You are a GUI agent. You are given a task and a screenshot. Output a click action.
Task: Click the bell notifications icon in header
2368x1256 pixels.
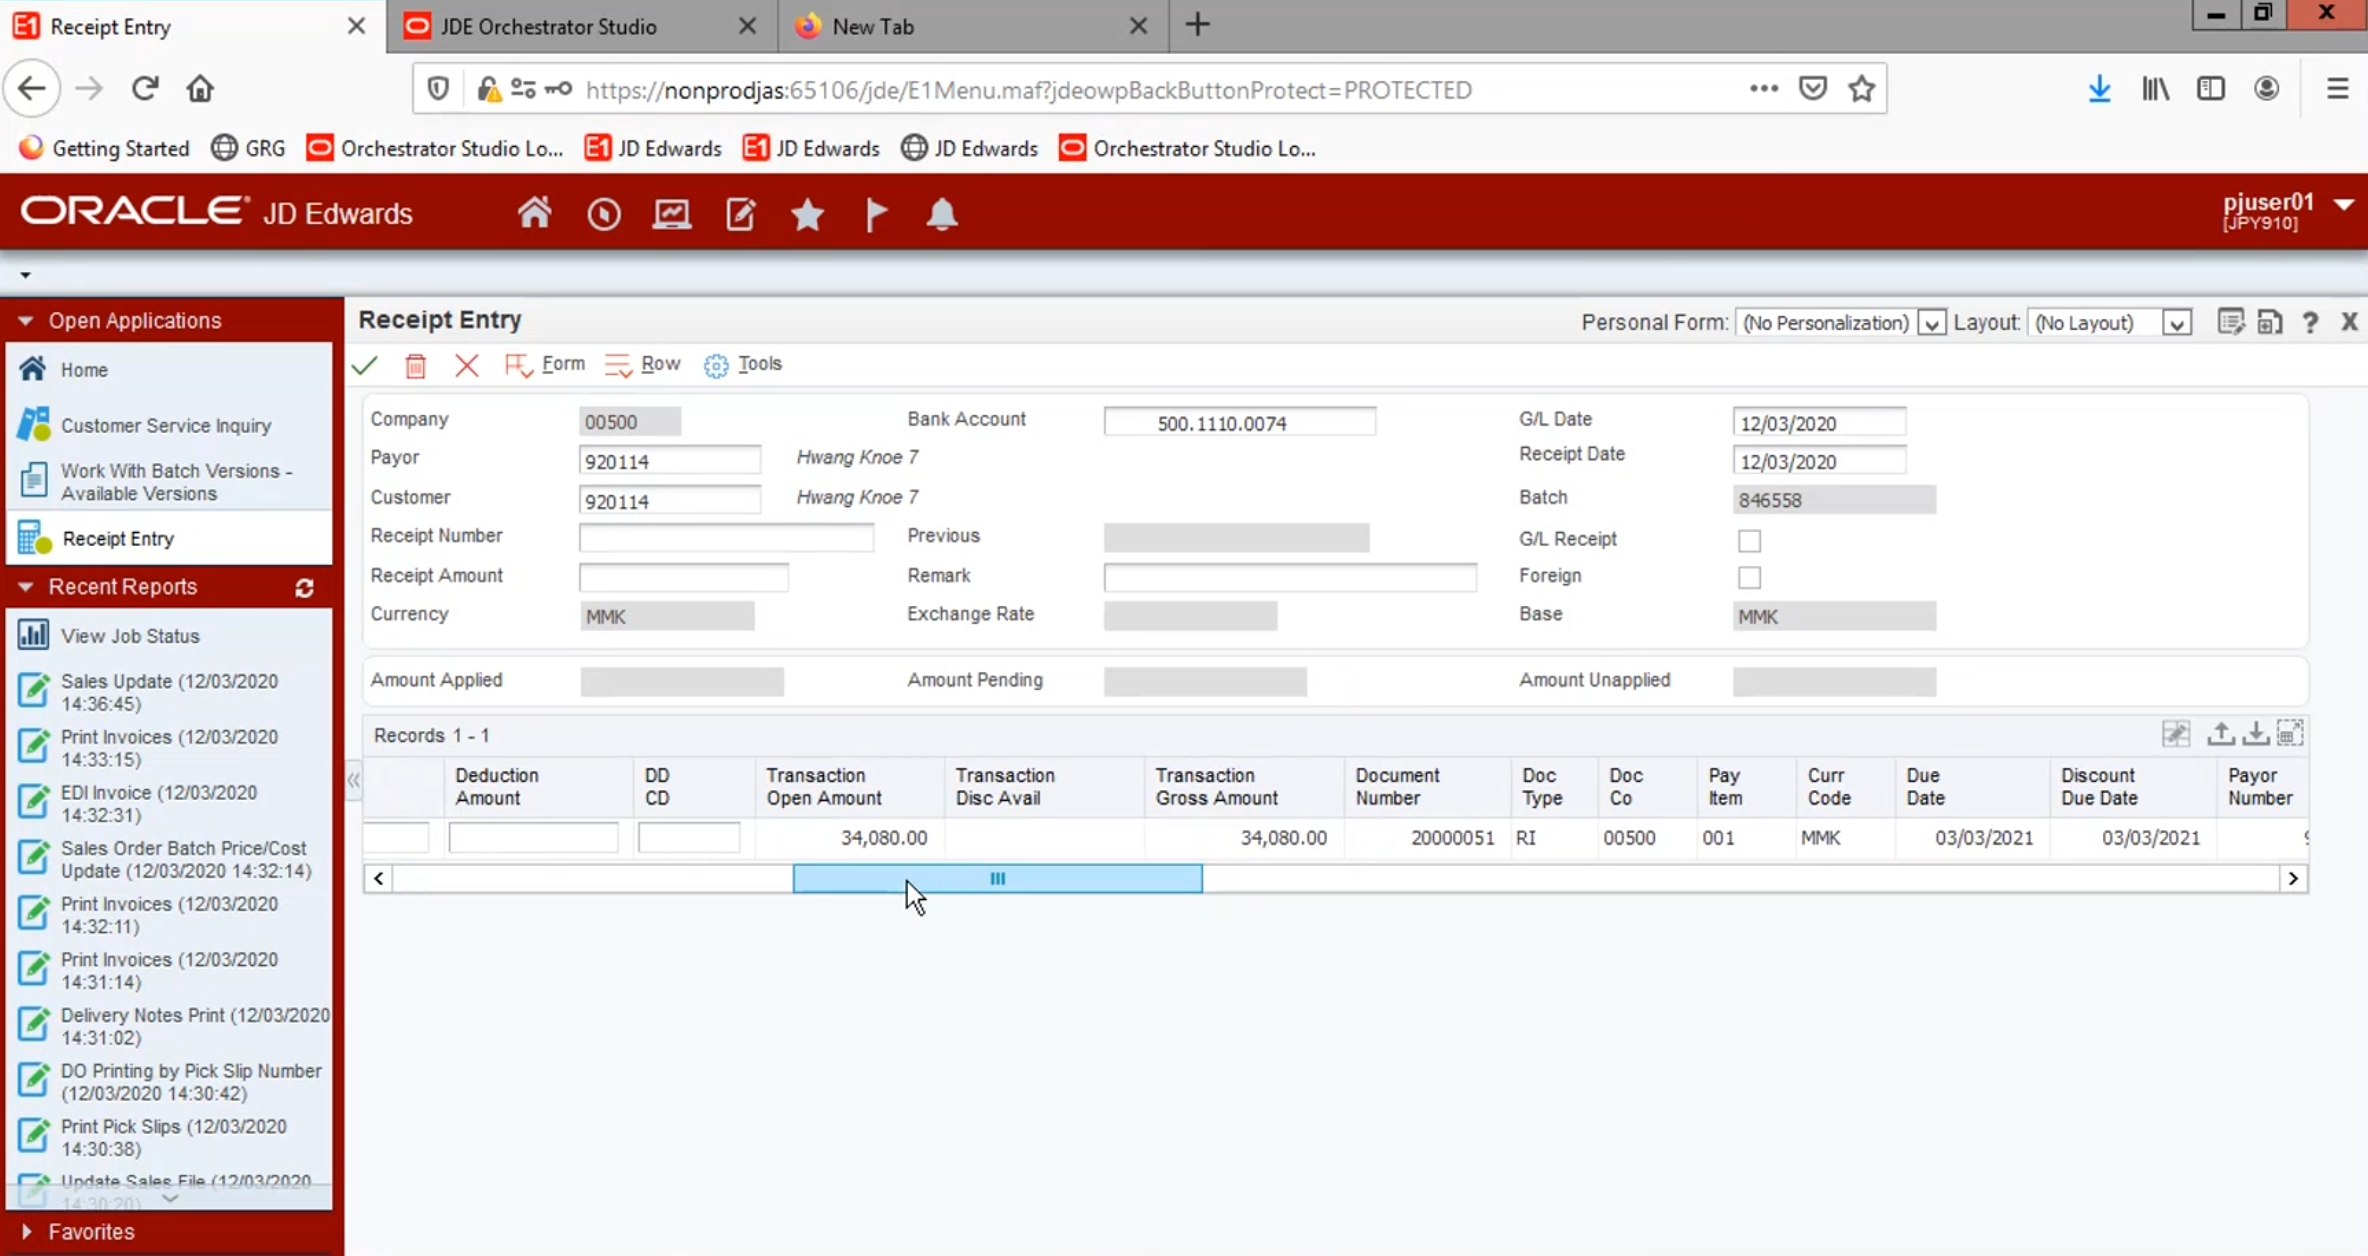coord(941,214)
